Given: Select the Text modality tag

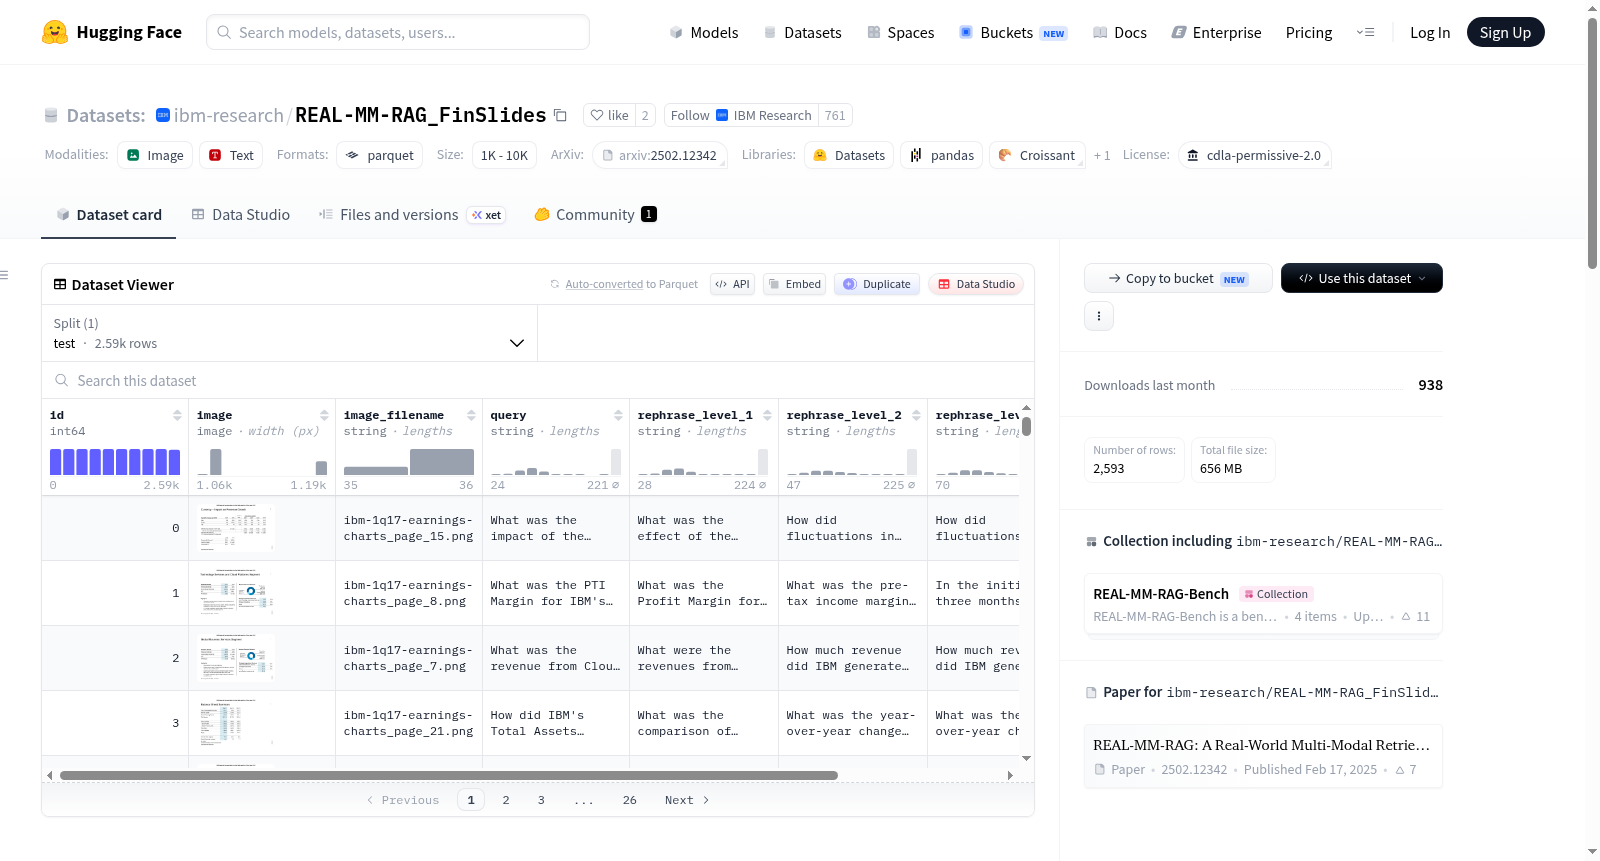Looking at the screenshot, I should (231, 155).
